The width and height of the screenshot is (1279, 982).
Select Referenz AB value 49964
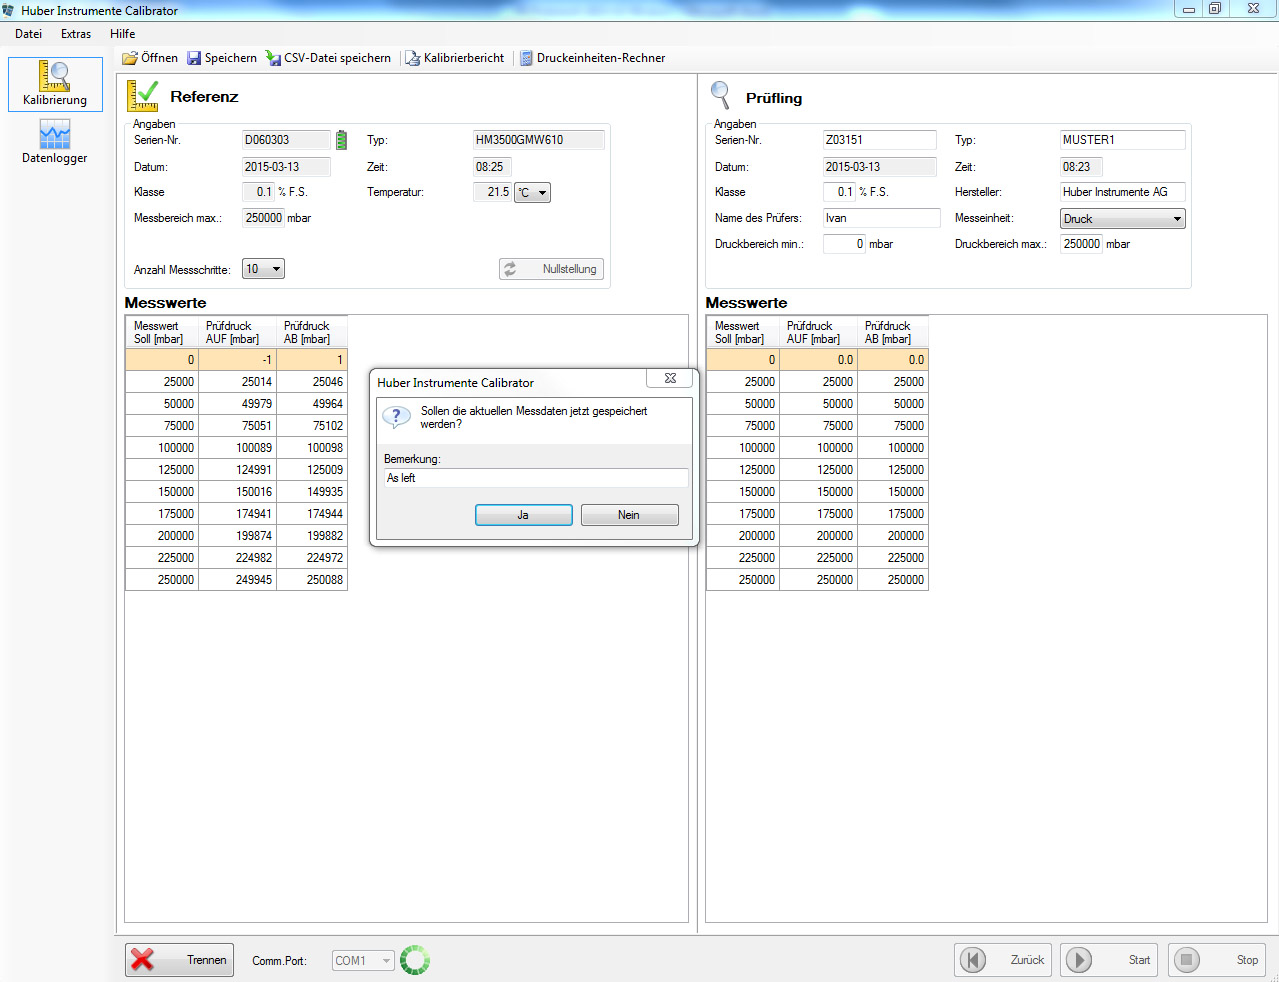tap(312, 404)
